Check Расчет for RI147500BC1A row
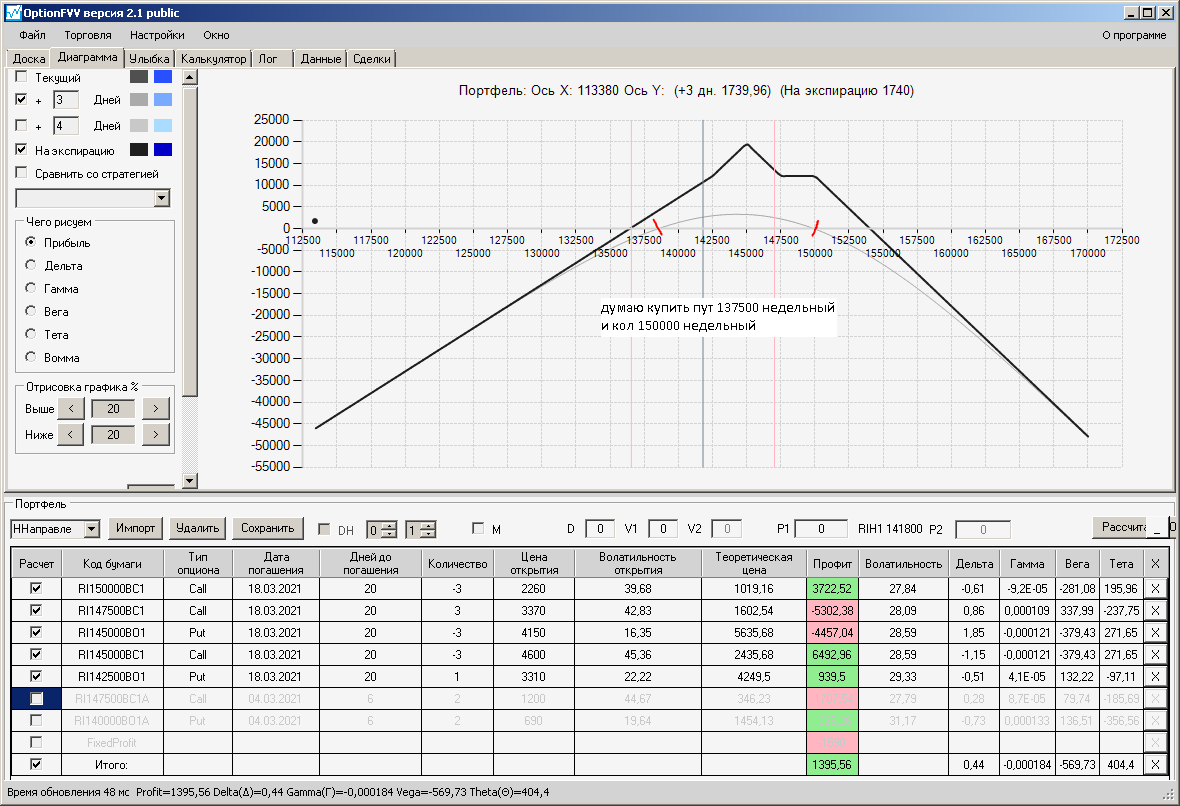Viewport: 1180px width, 806px height. pos(35,698)
